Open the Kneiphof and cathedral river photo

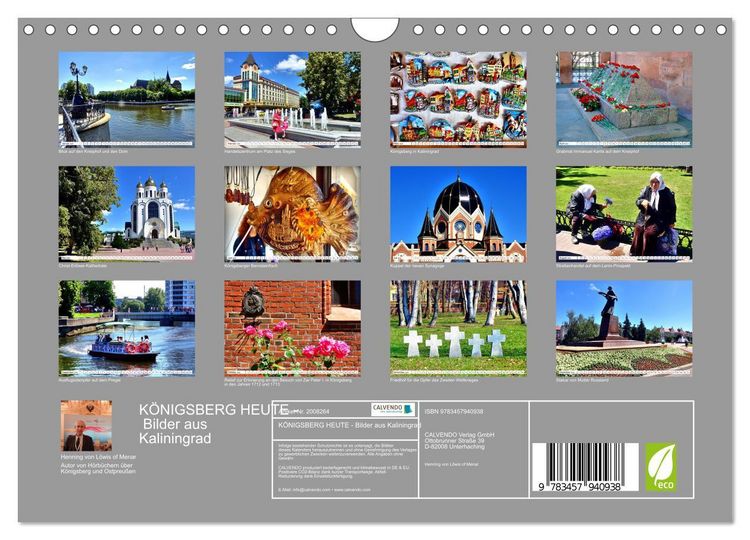point(127,99)
